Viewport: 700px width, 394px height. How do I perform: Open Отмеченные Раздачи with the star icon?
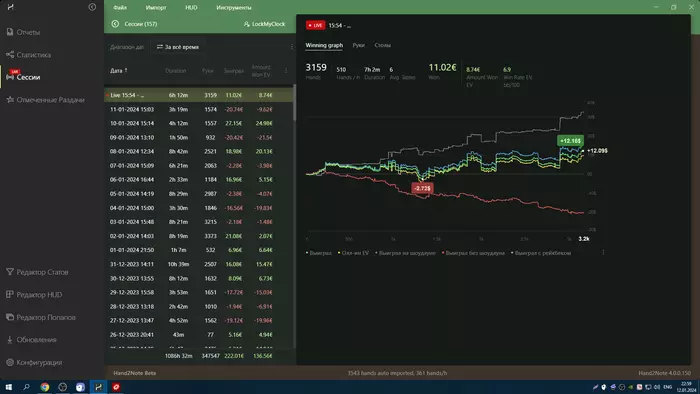(45, 100)
